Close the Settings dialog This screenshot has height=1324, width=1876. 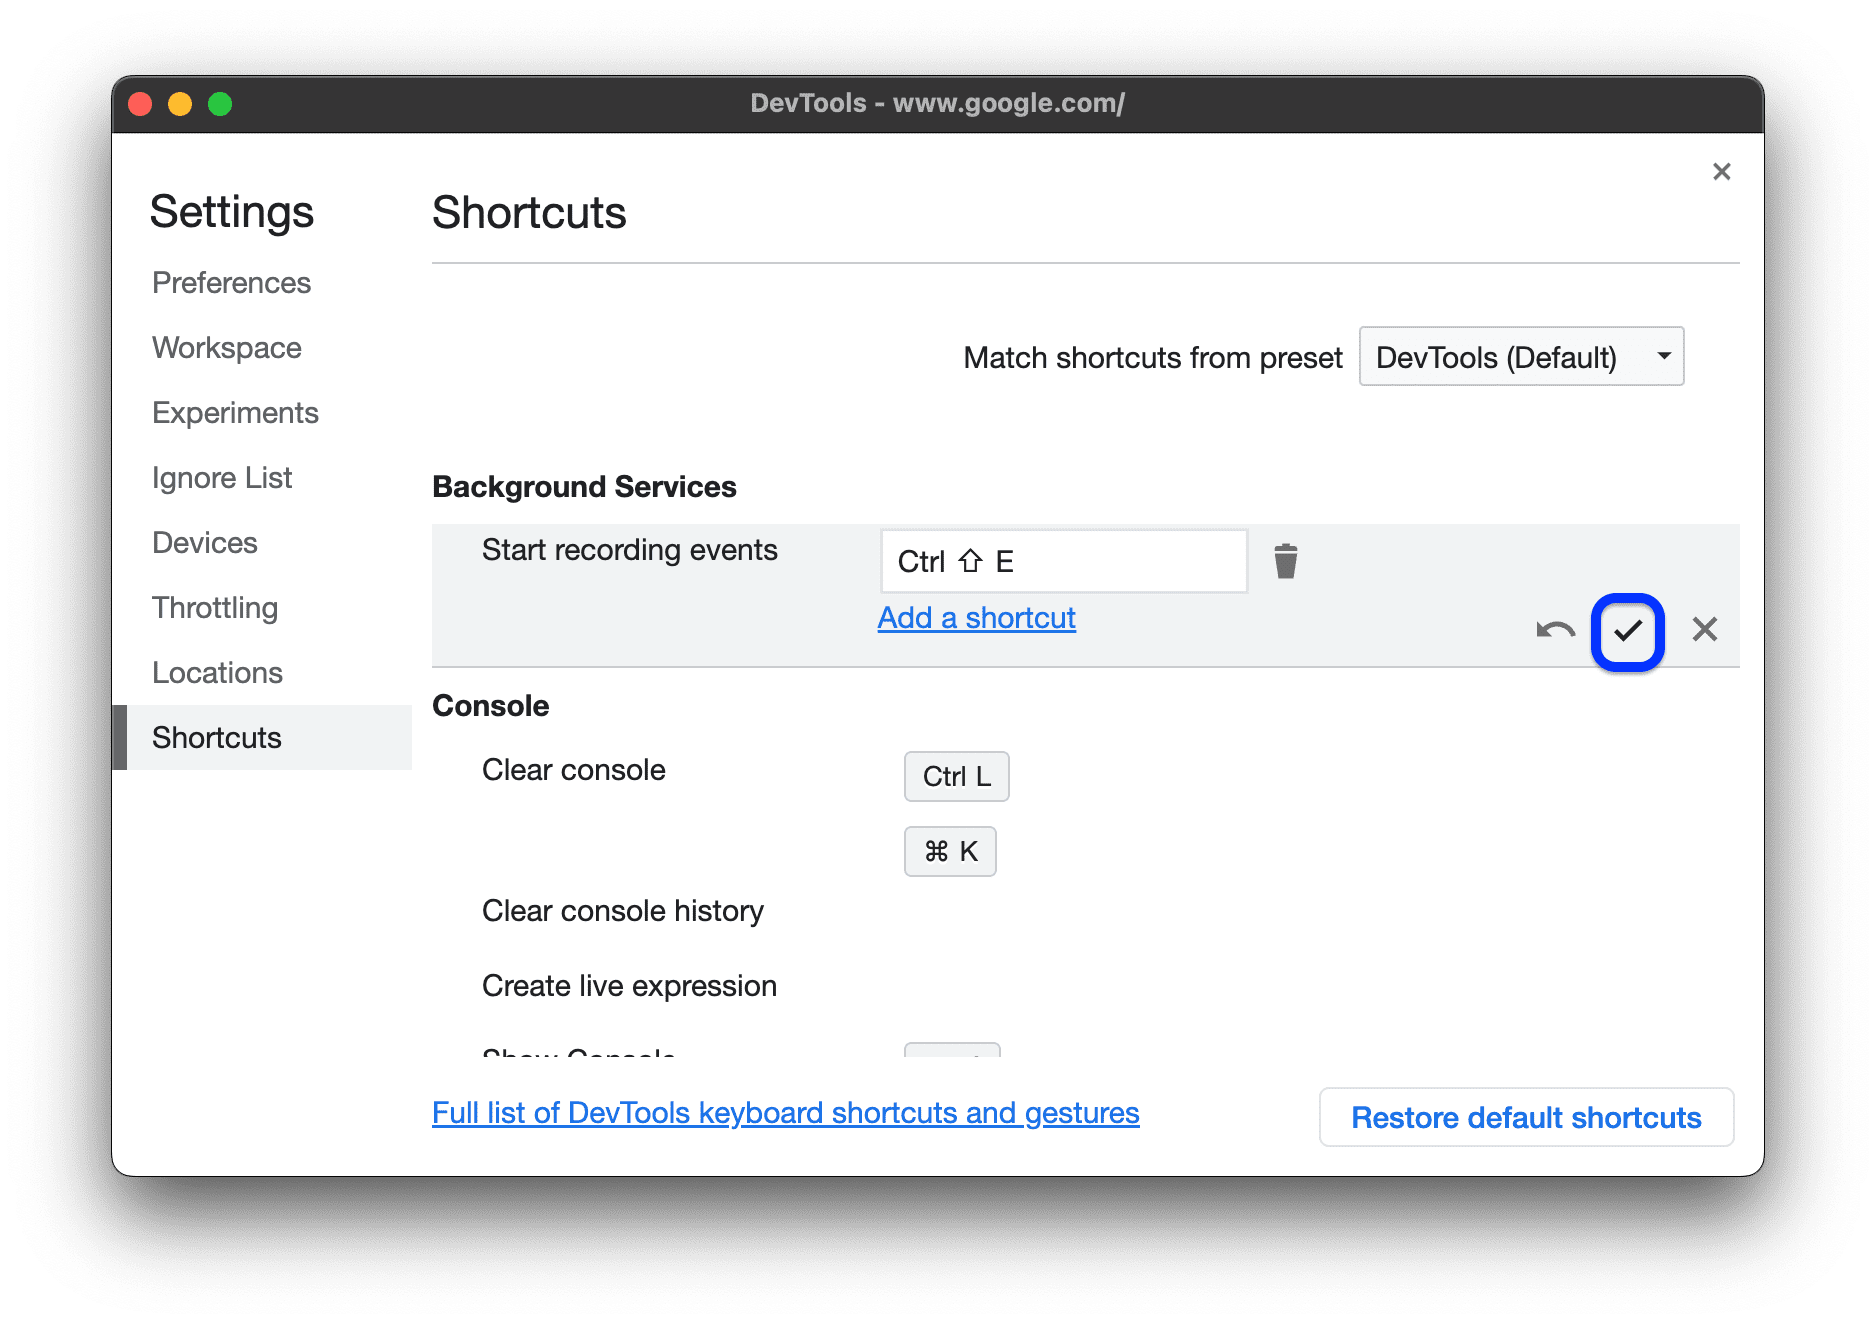1721,171
